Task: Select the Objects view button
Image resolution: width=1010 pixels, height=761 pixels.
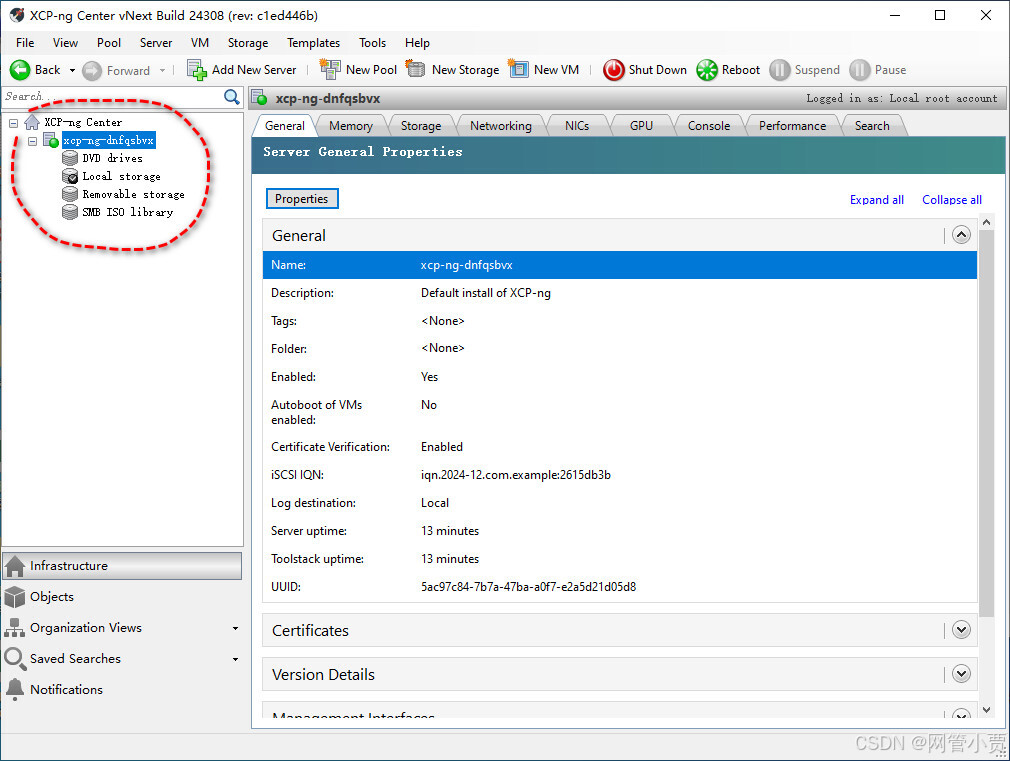Action: (122, 597)
